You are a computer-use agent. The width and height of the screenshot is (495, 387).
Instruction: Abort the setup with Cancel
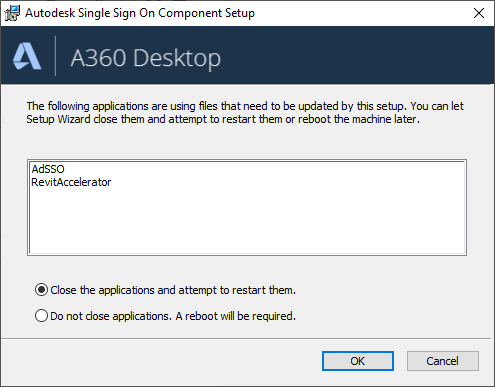tap(443, 361)
